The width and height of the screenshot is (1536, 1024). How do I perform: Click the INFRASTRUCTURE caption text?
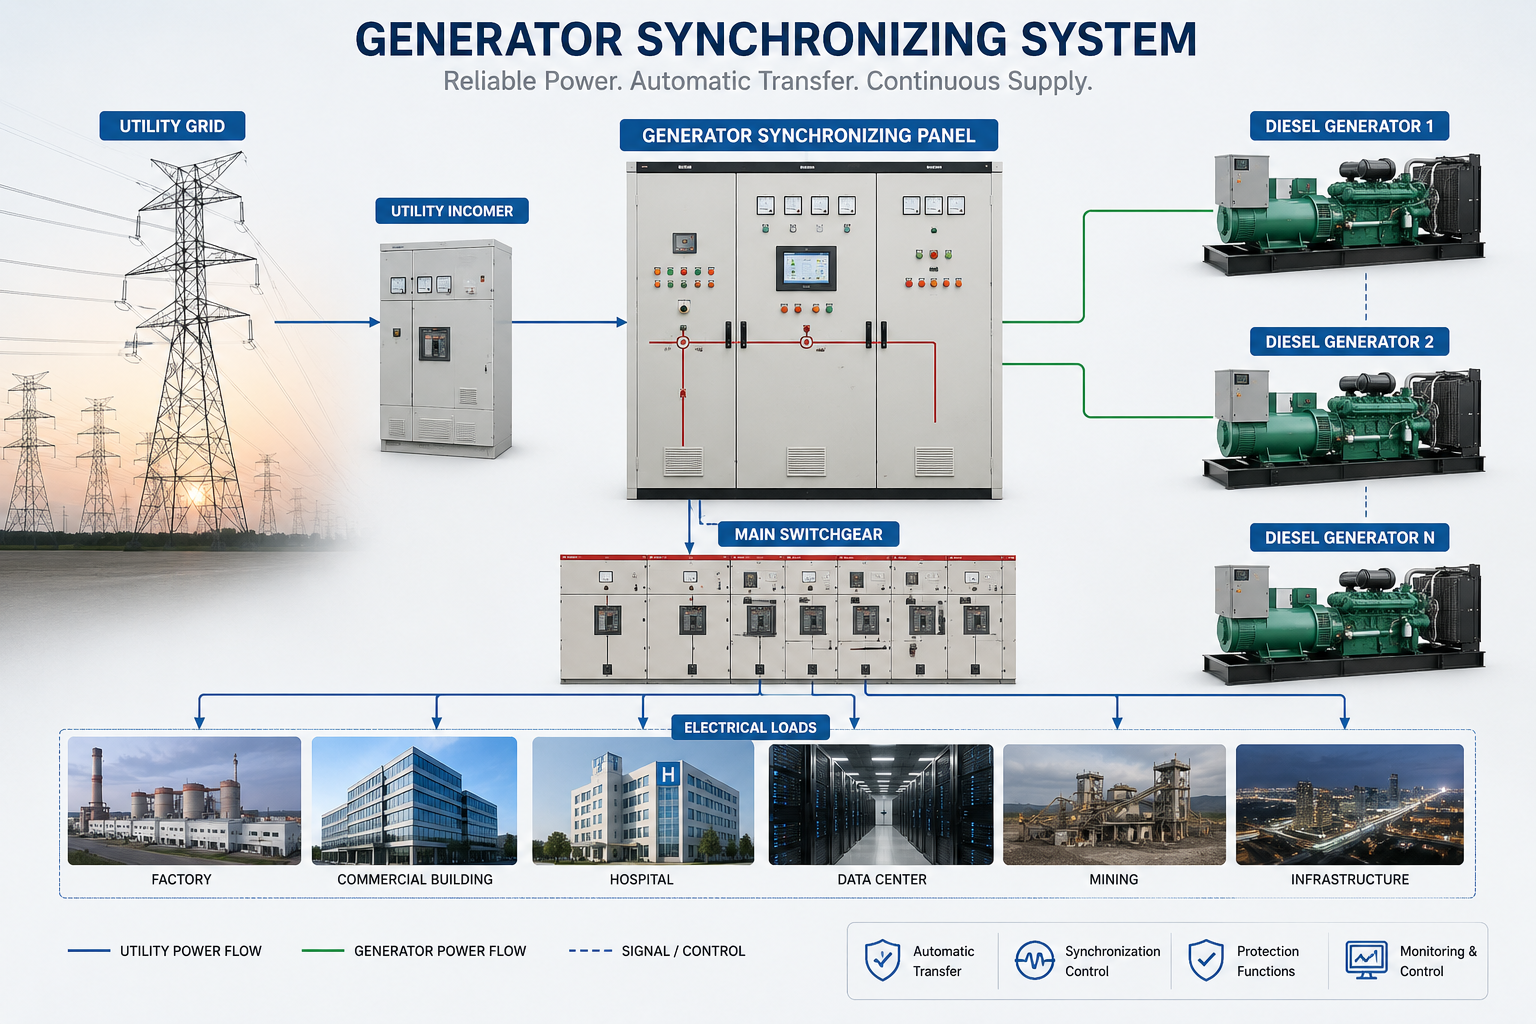point(1350,880)
